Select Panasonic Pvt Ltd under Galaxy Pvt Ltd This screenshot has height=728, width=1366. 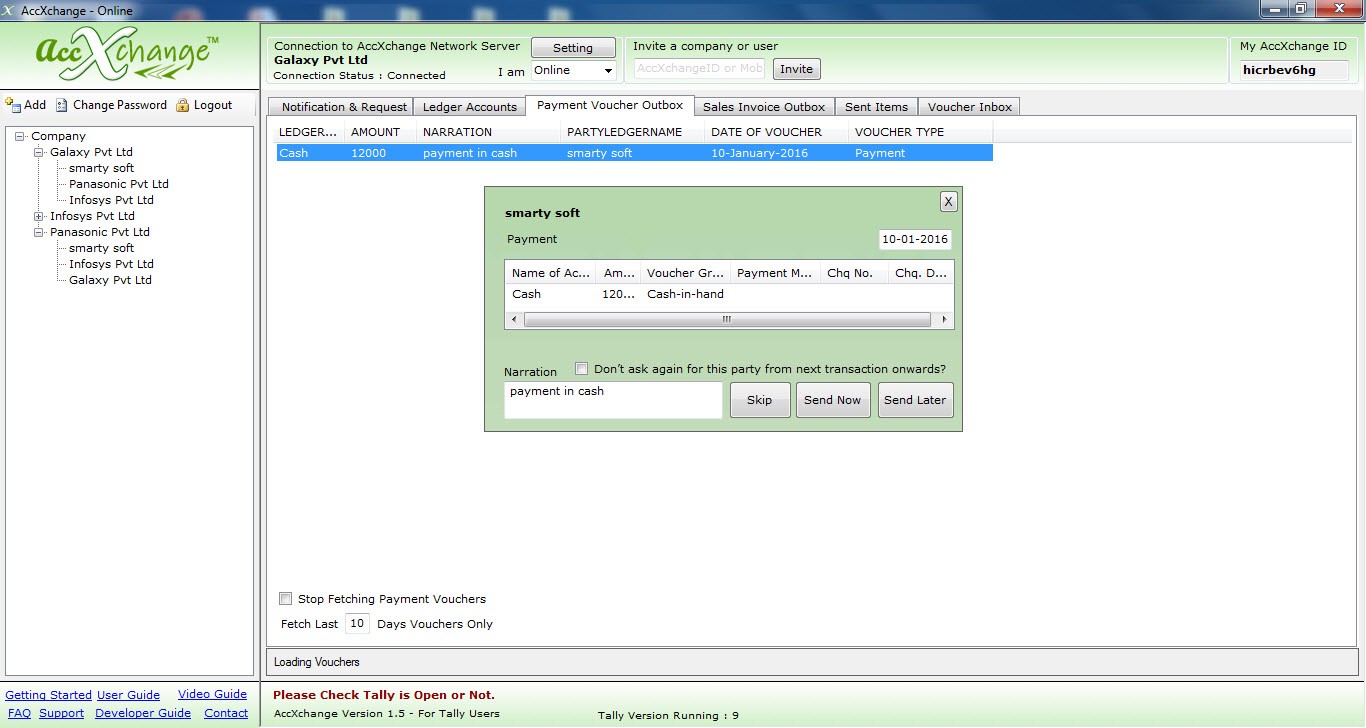[119, 184]
